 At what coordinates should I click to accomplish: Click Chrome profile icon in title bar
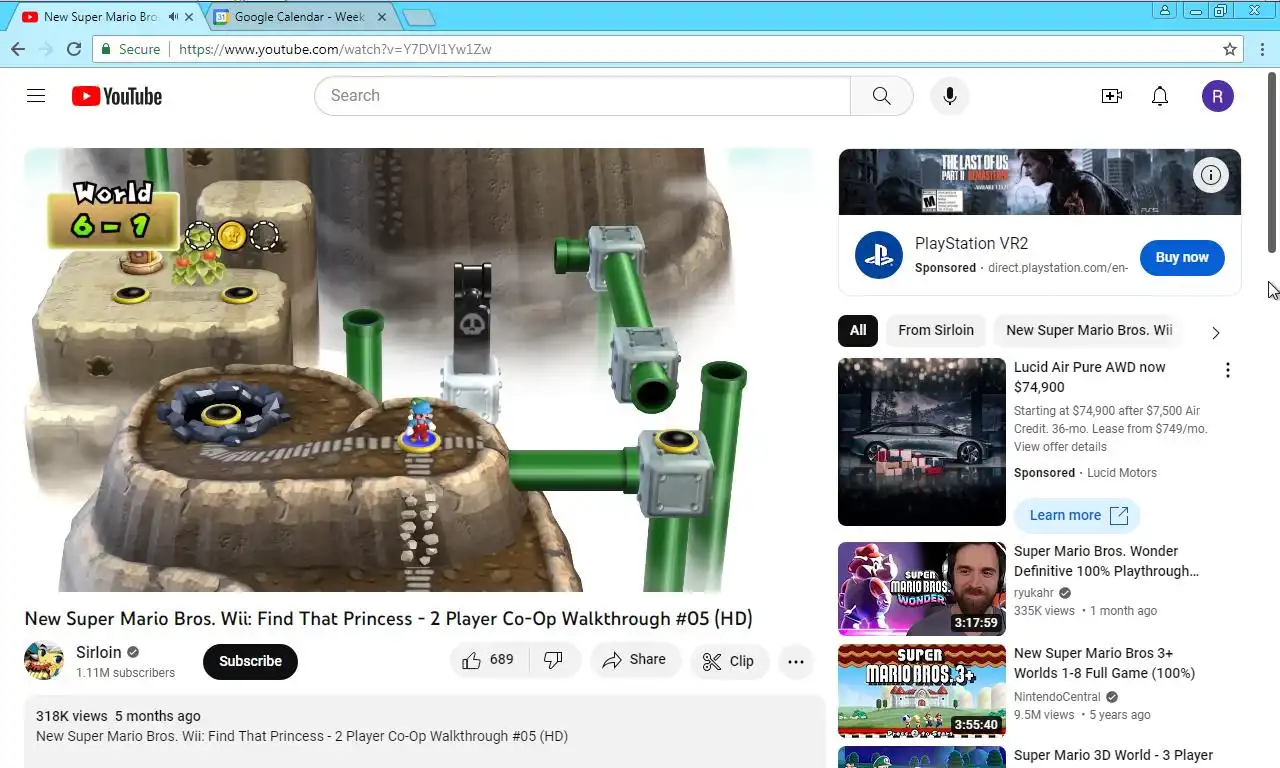[x=1164, y=10]
